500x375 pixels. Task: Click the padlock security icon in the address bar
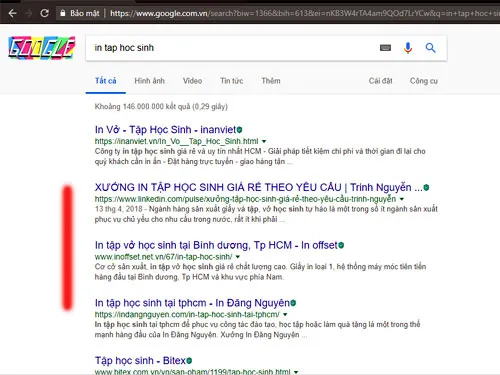tap(62, 13)
